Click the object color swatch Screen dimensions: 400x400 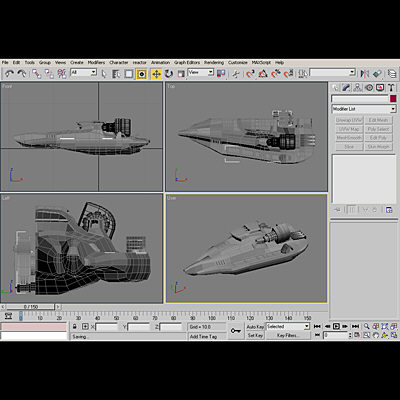point(393,99)
